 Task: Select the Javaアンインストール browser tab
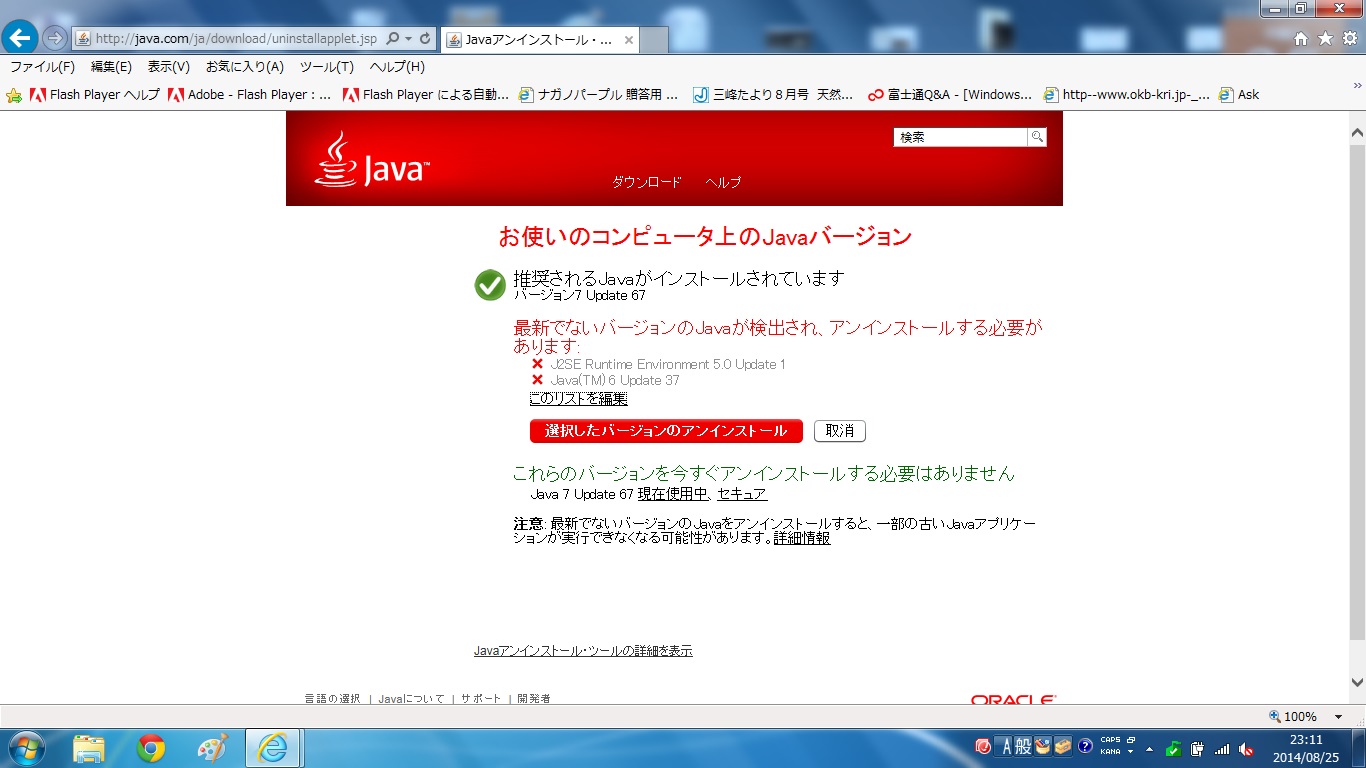coord(540,40)
